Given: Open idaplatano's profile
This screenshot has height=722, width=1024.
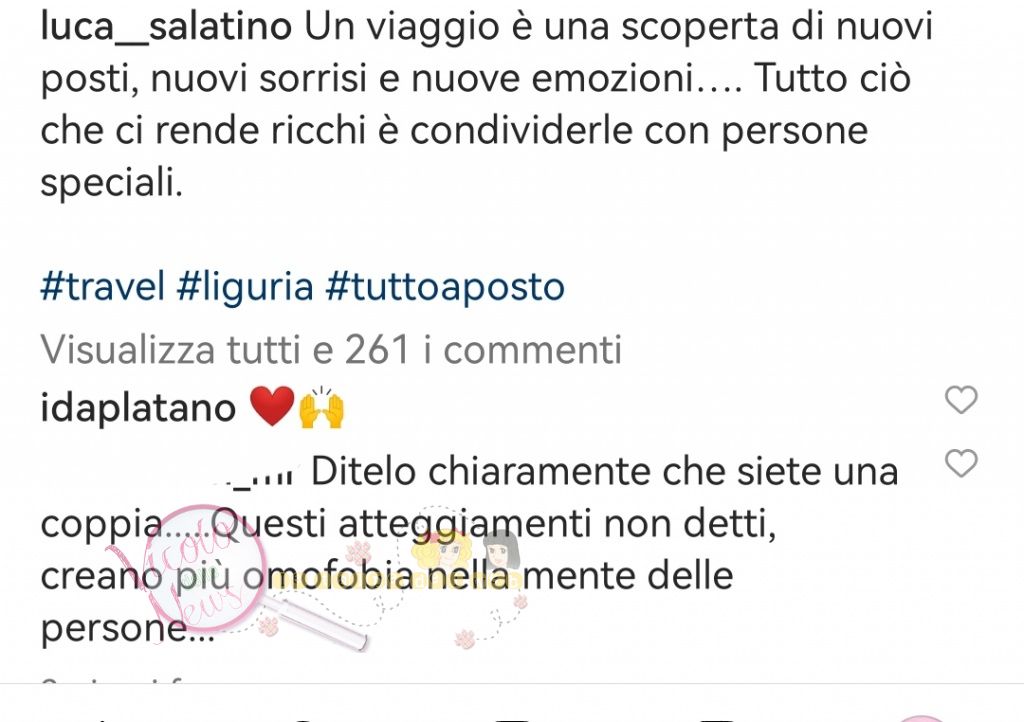Looking at the screenshot, I should pos(138,409).
